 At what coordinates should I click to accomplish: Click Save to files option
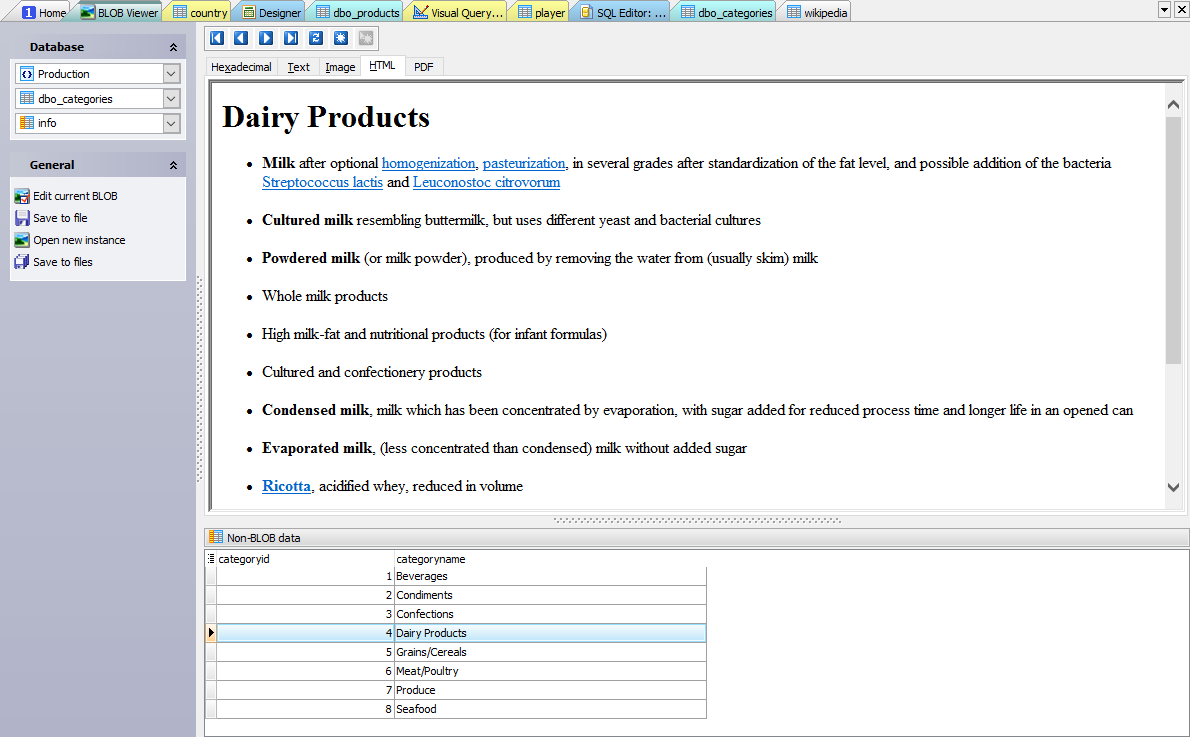[62, 262]
